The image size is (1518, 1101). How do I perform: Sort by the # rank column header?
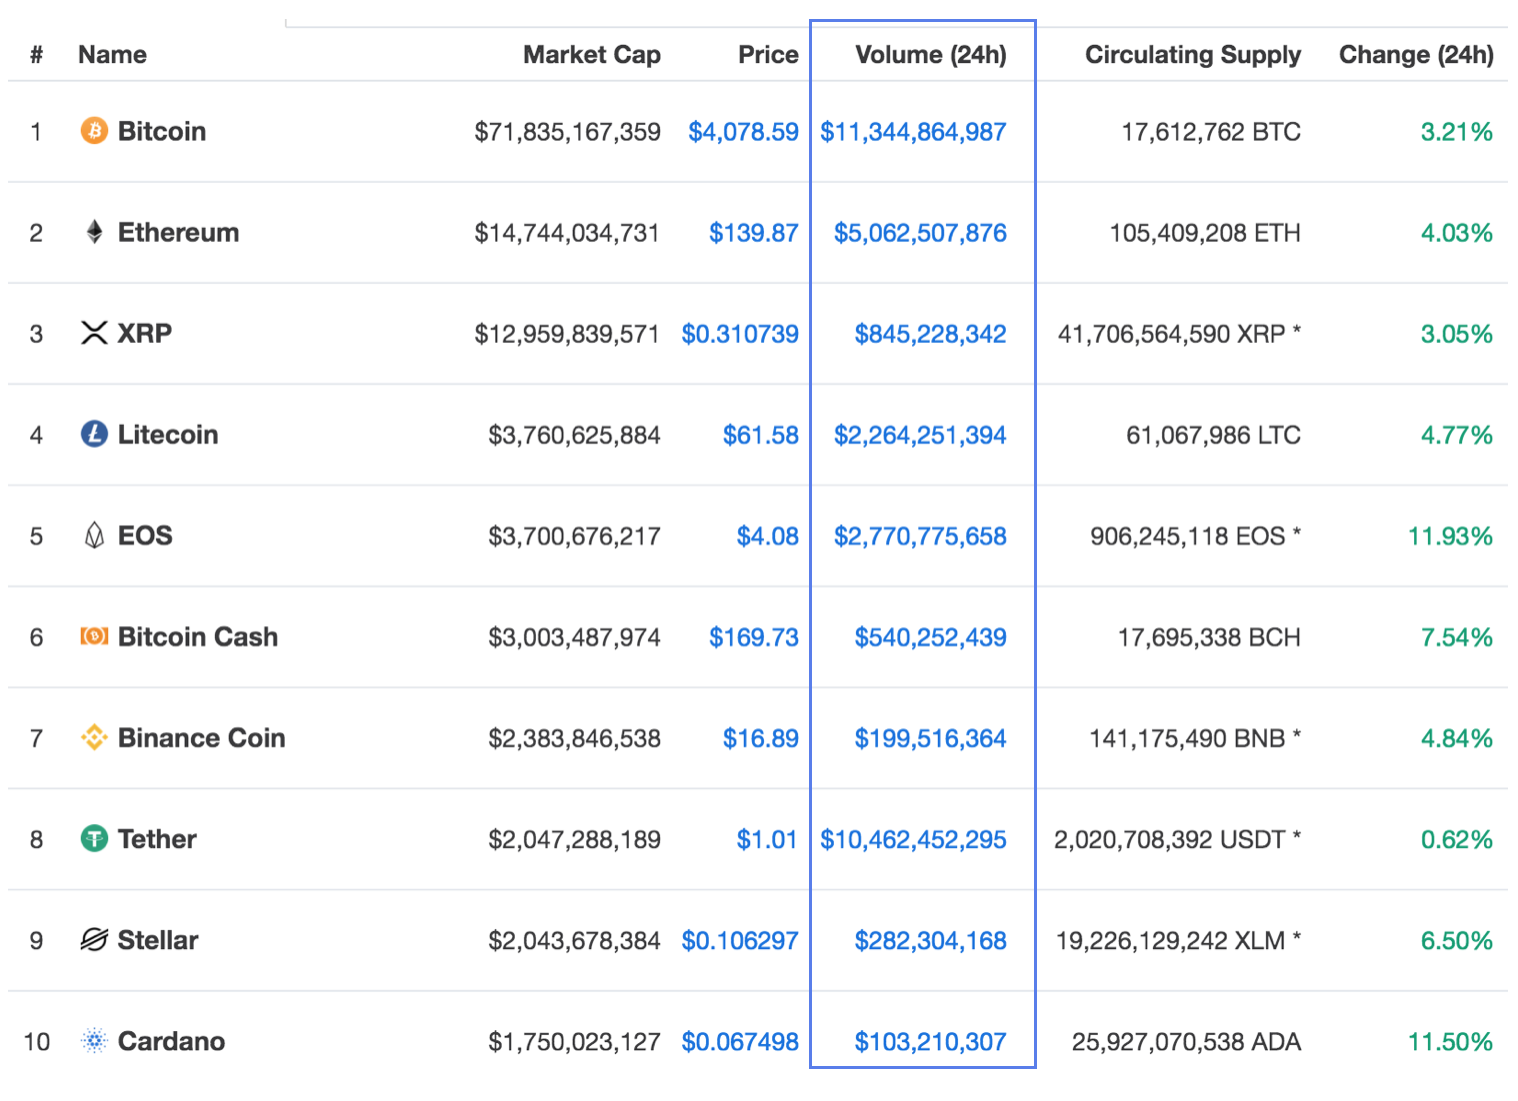36,54
